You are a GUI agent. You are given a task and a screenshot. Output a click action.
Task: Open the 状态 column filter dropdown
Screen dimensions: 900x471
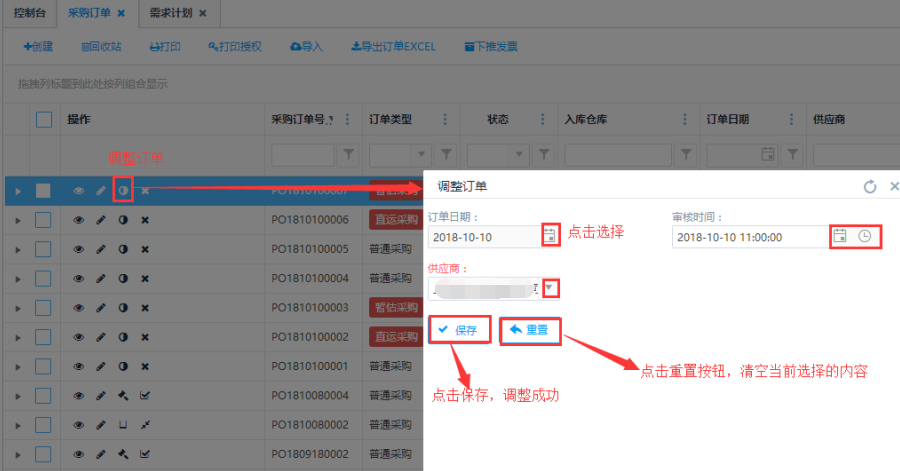tap(520, 155)
